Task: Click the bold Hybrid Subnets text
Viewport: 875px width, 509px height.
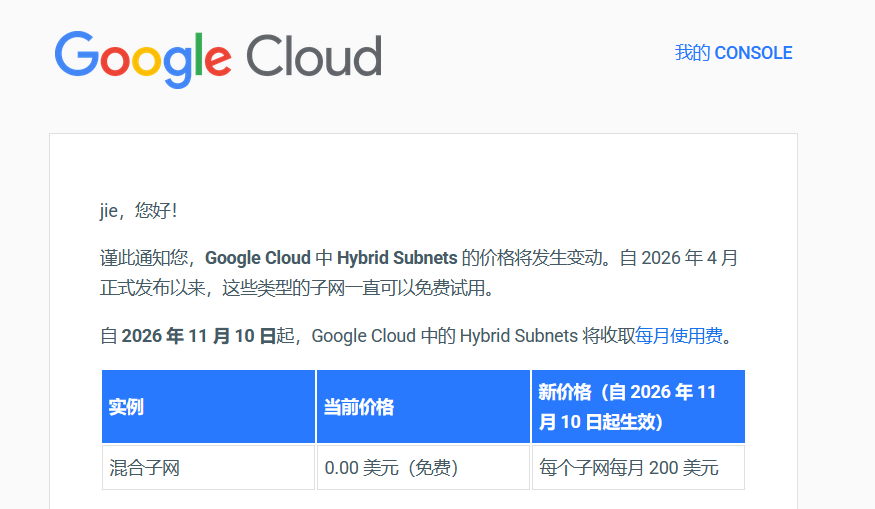Action: (397, 258)
